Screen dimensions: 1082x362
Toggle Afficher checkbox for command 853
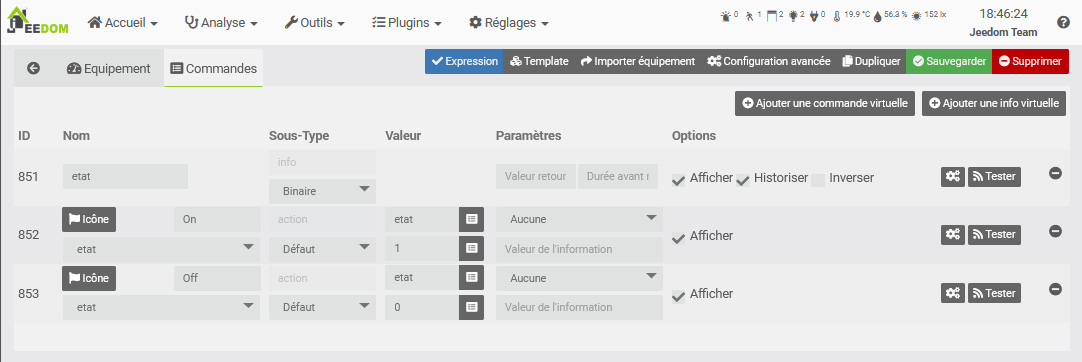[679, 295]
